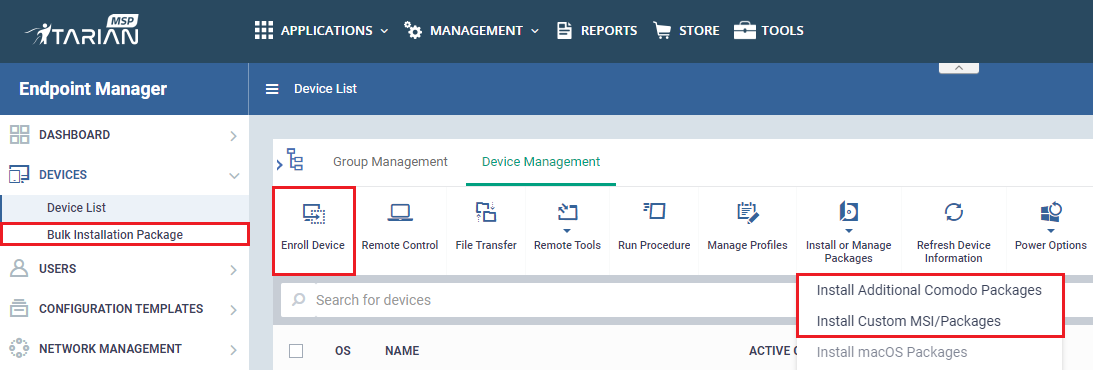Viewport: 1093px width, 370px height.
Task: Click the DEVICES sidebar label
Action: click(63, 175)
